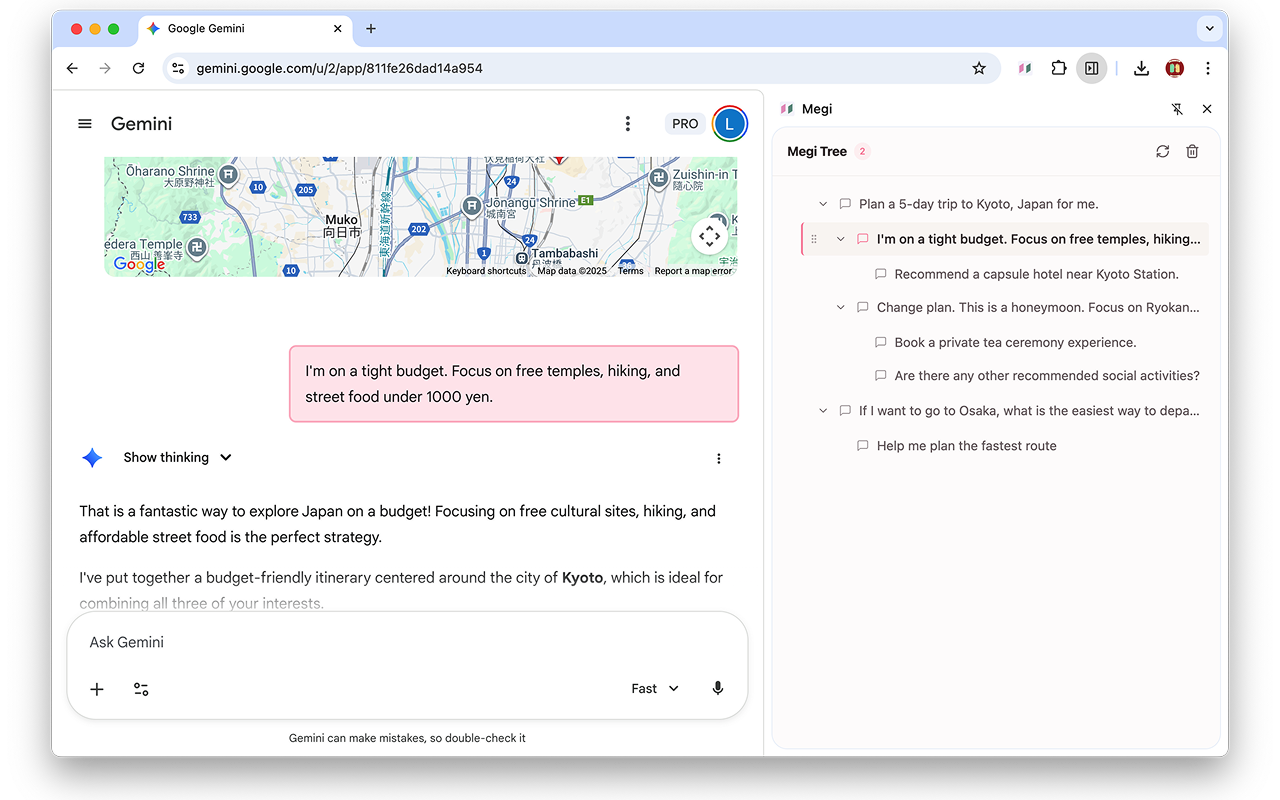
Task: Focus the Ask Gemini input field
Action: pos(407,642)
